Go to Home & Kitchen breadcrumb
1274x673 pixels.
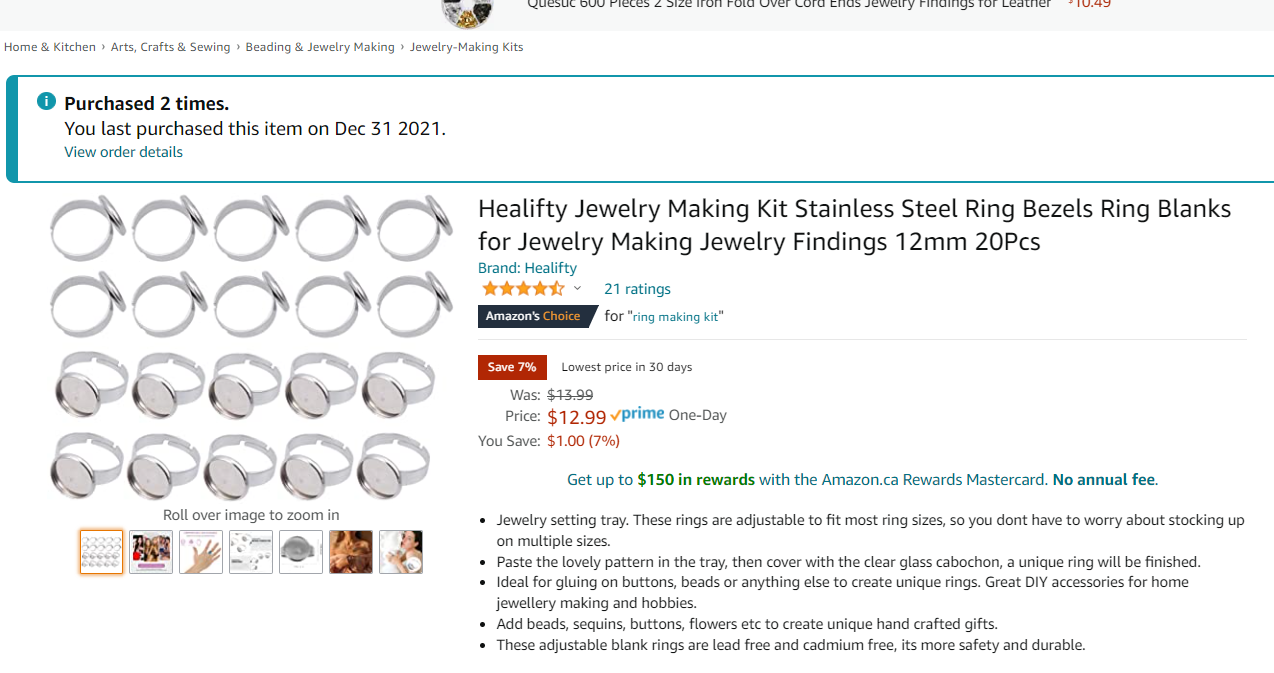tap(50, 47)
